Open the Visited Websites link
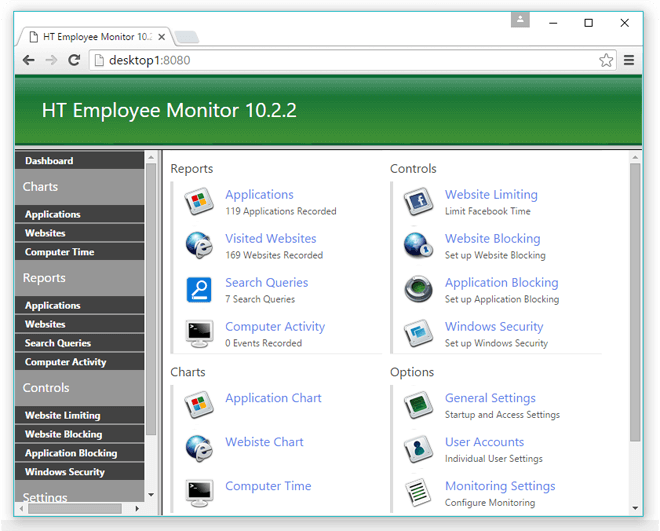Viewport: 660px width, 531px height. pos(271,238)
